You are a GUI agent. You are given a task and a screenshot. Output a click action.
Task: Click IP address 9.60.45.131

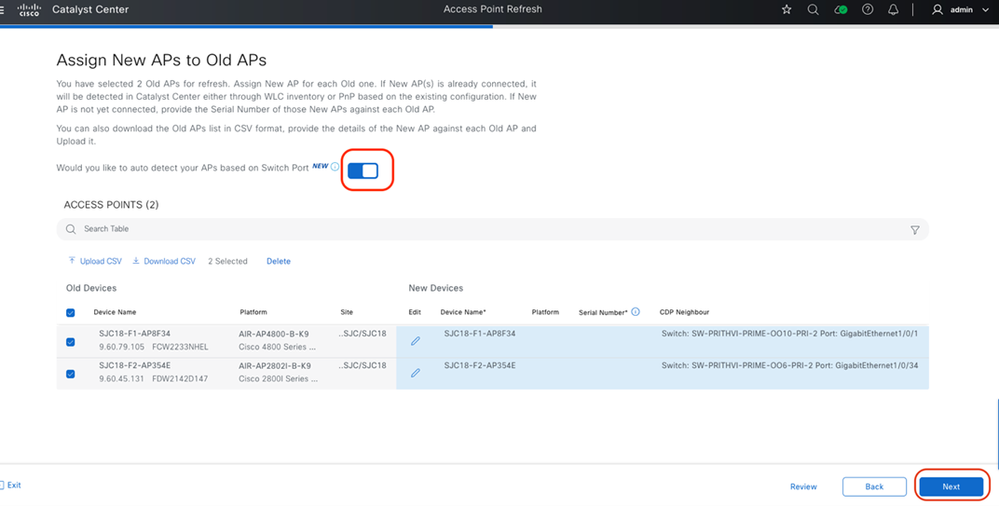click(121, 379)
